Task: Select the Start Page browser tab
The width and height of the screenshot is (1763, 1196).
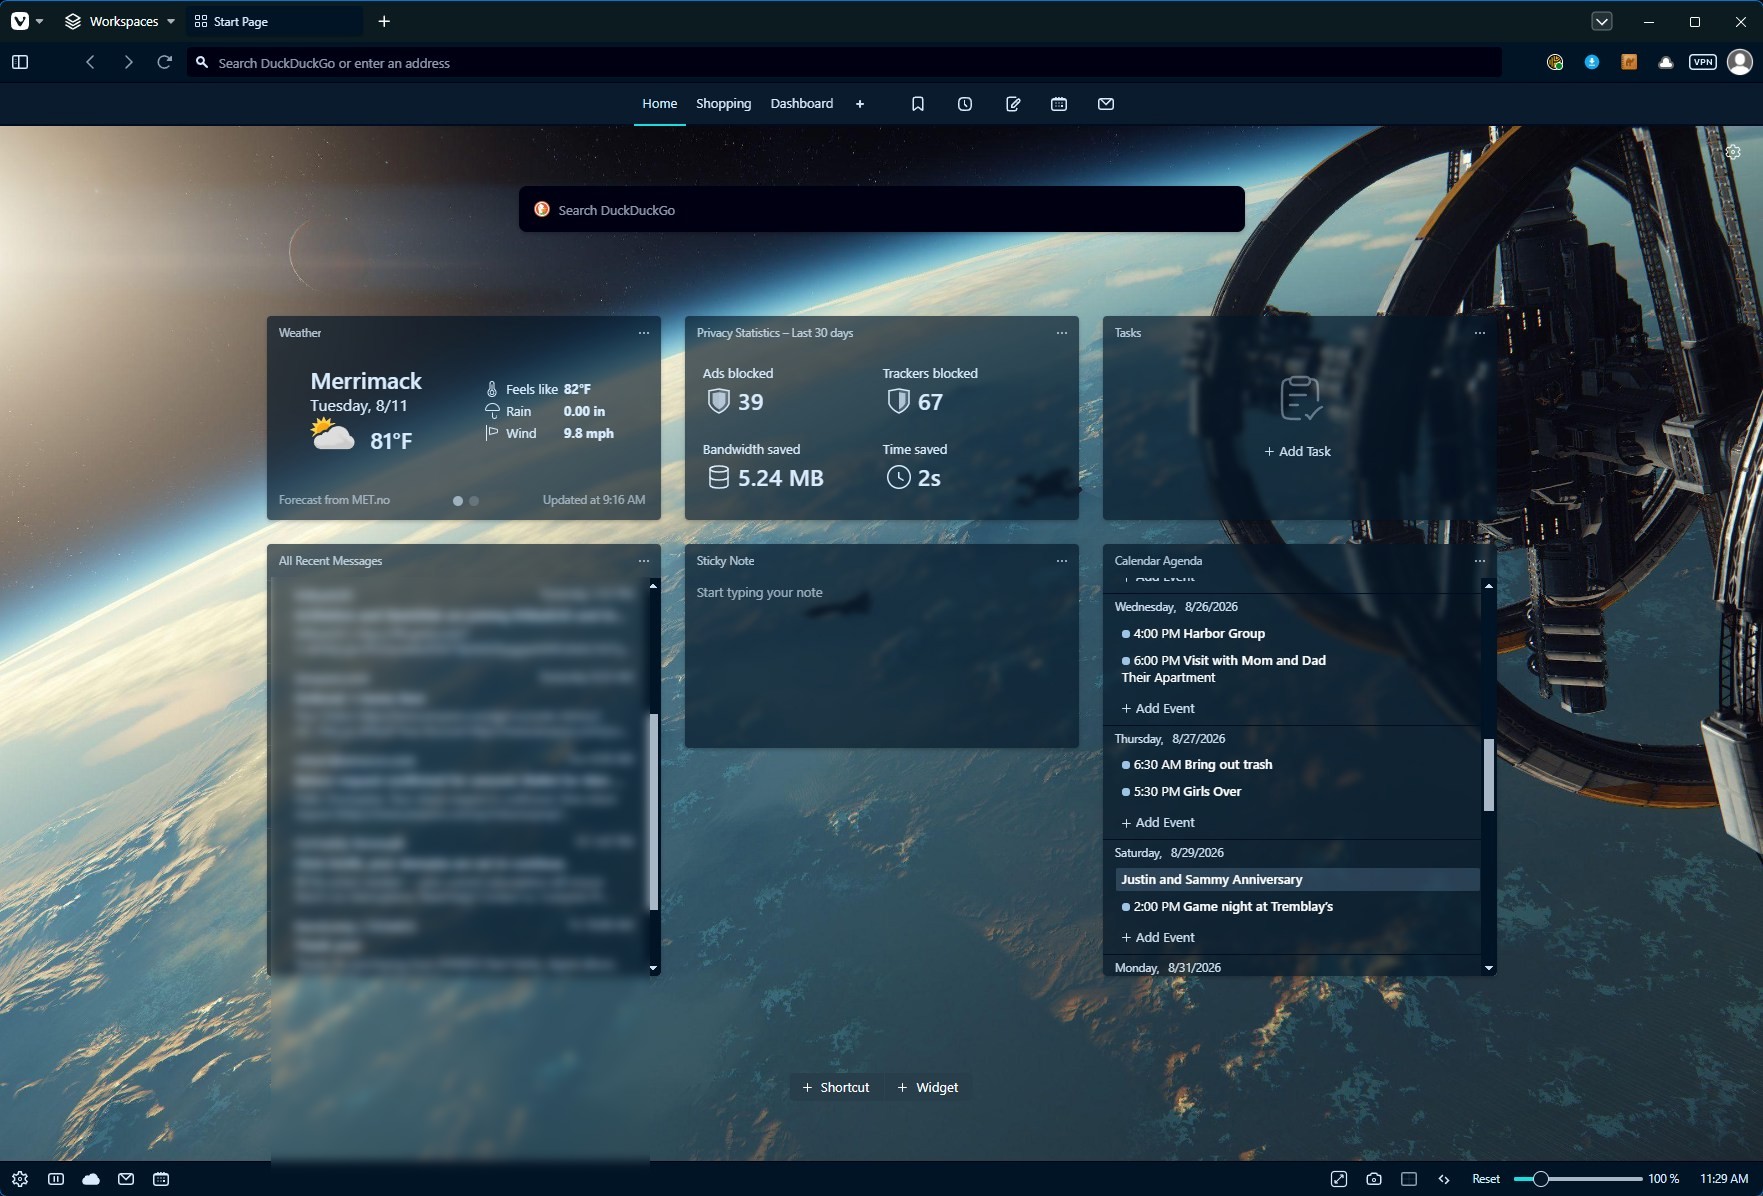Action: [x=274, y=21]
